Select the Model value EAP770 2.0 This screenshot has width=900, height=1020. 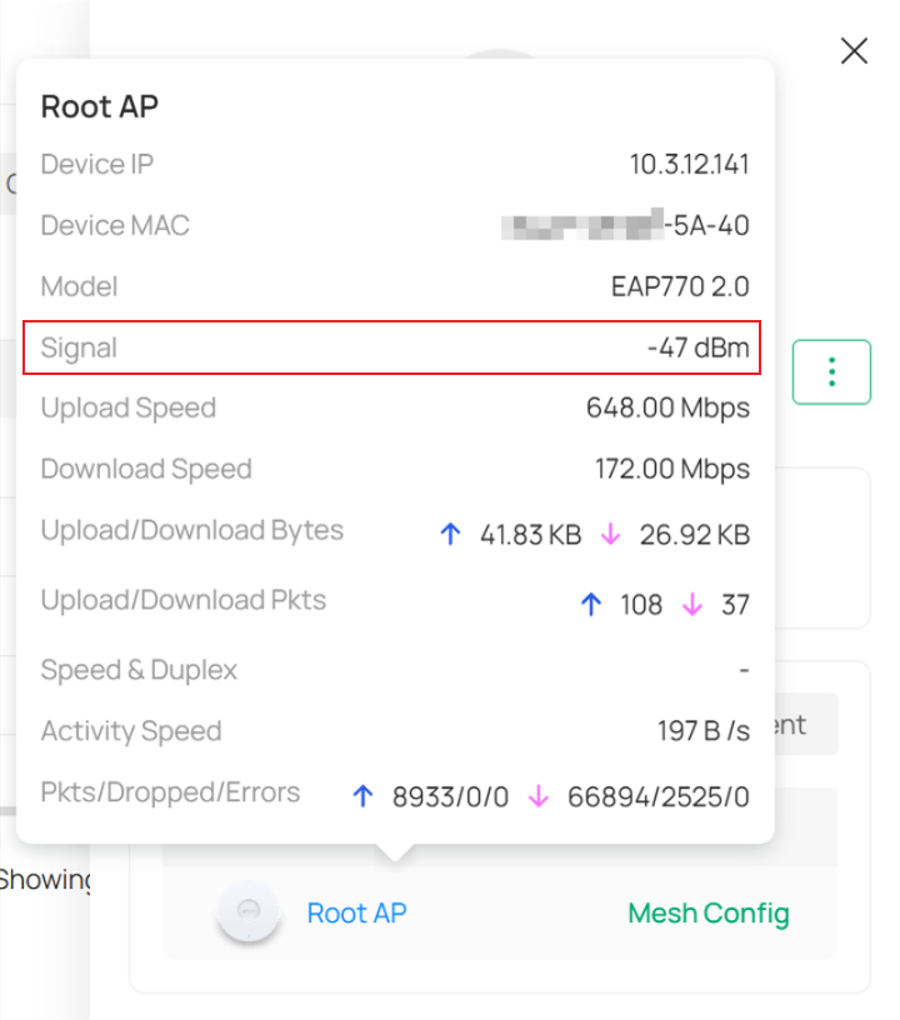680,286
